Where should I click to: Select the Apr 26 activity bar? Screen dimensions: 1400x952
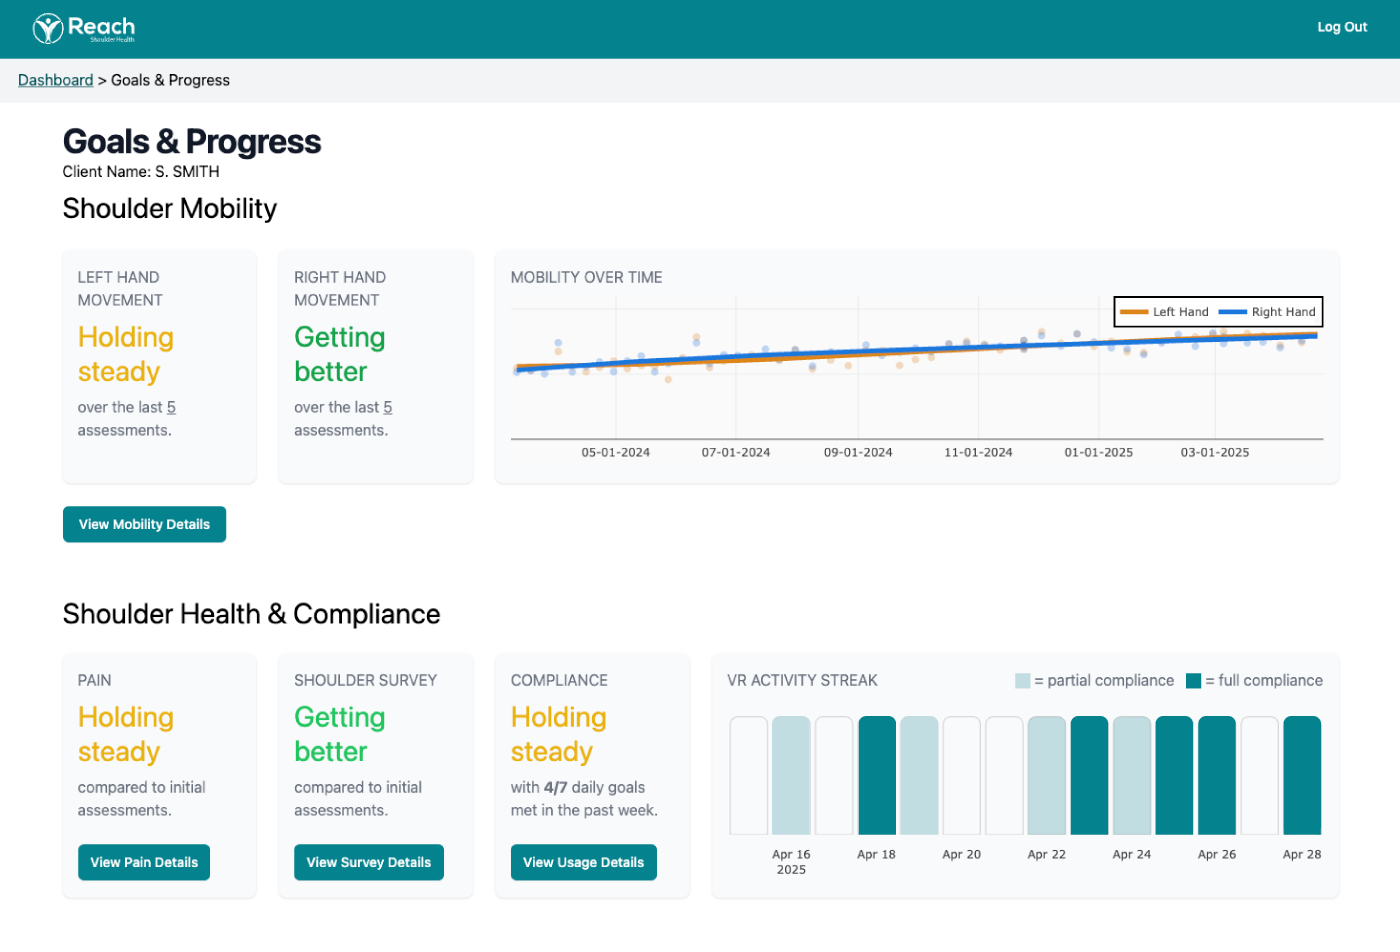(x=1217, y=775)
